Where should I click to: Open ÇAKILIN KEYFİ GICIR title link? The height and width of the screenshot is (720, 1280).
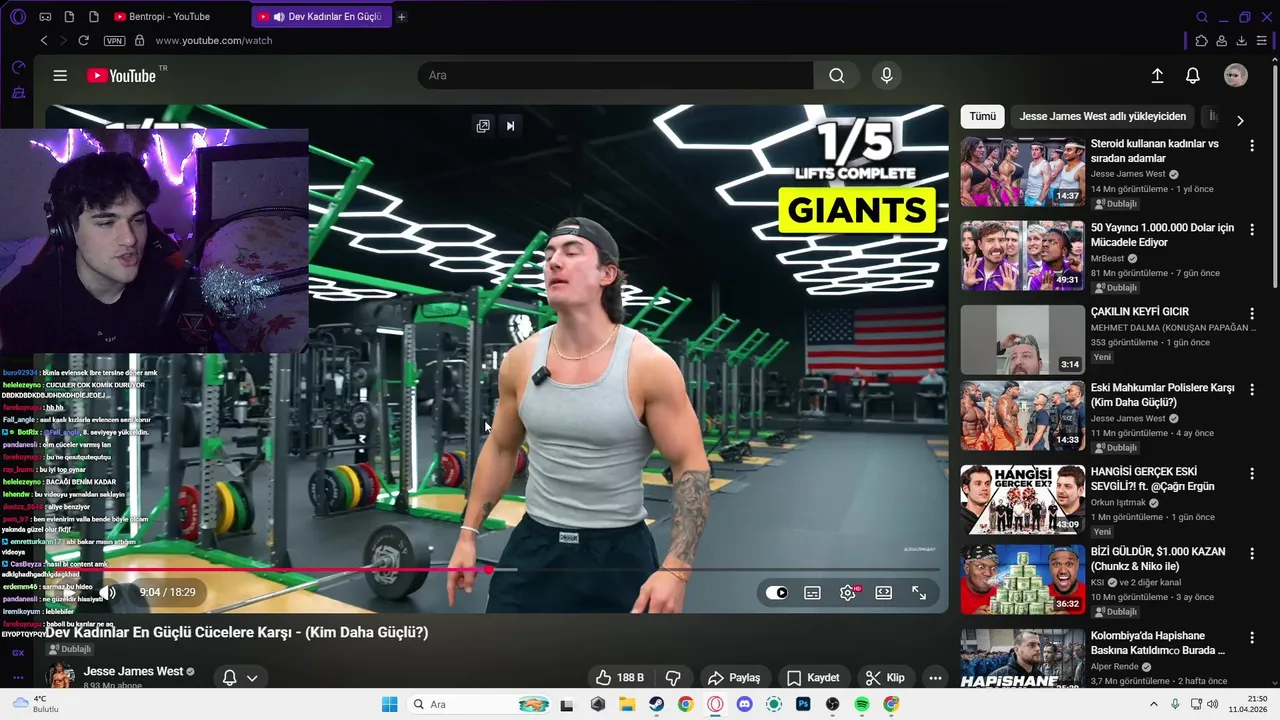[1139, 312]
